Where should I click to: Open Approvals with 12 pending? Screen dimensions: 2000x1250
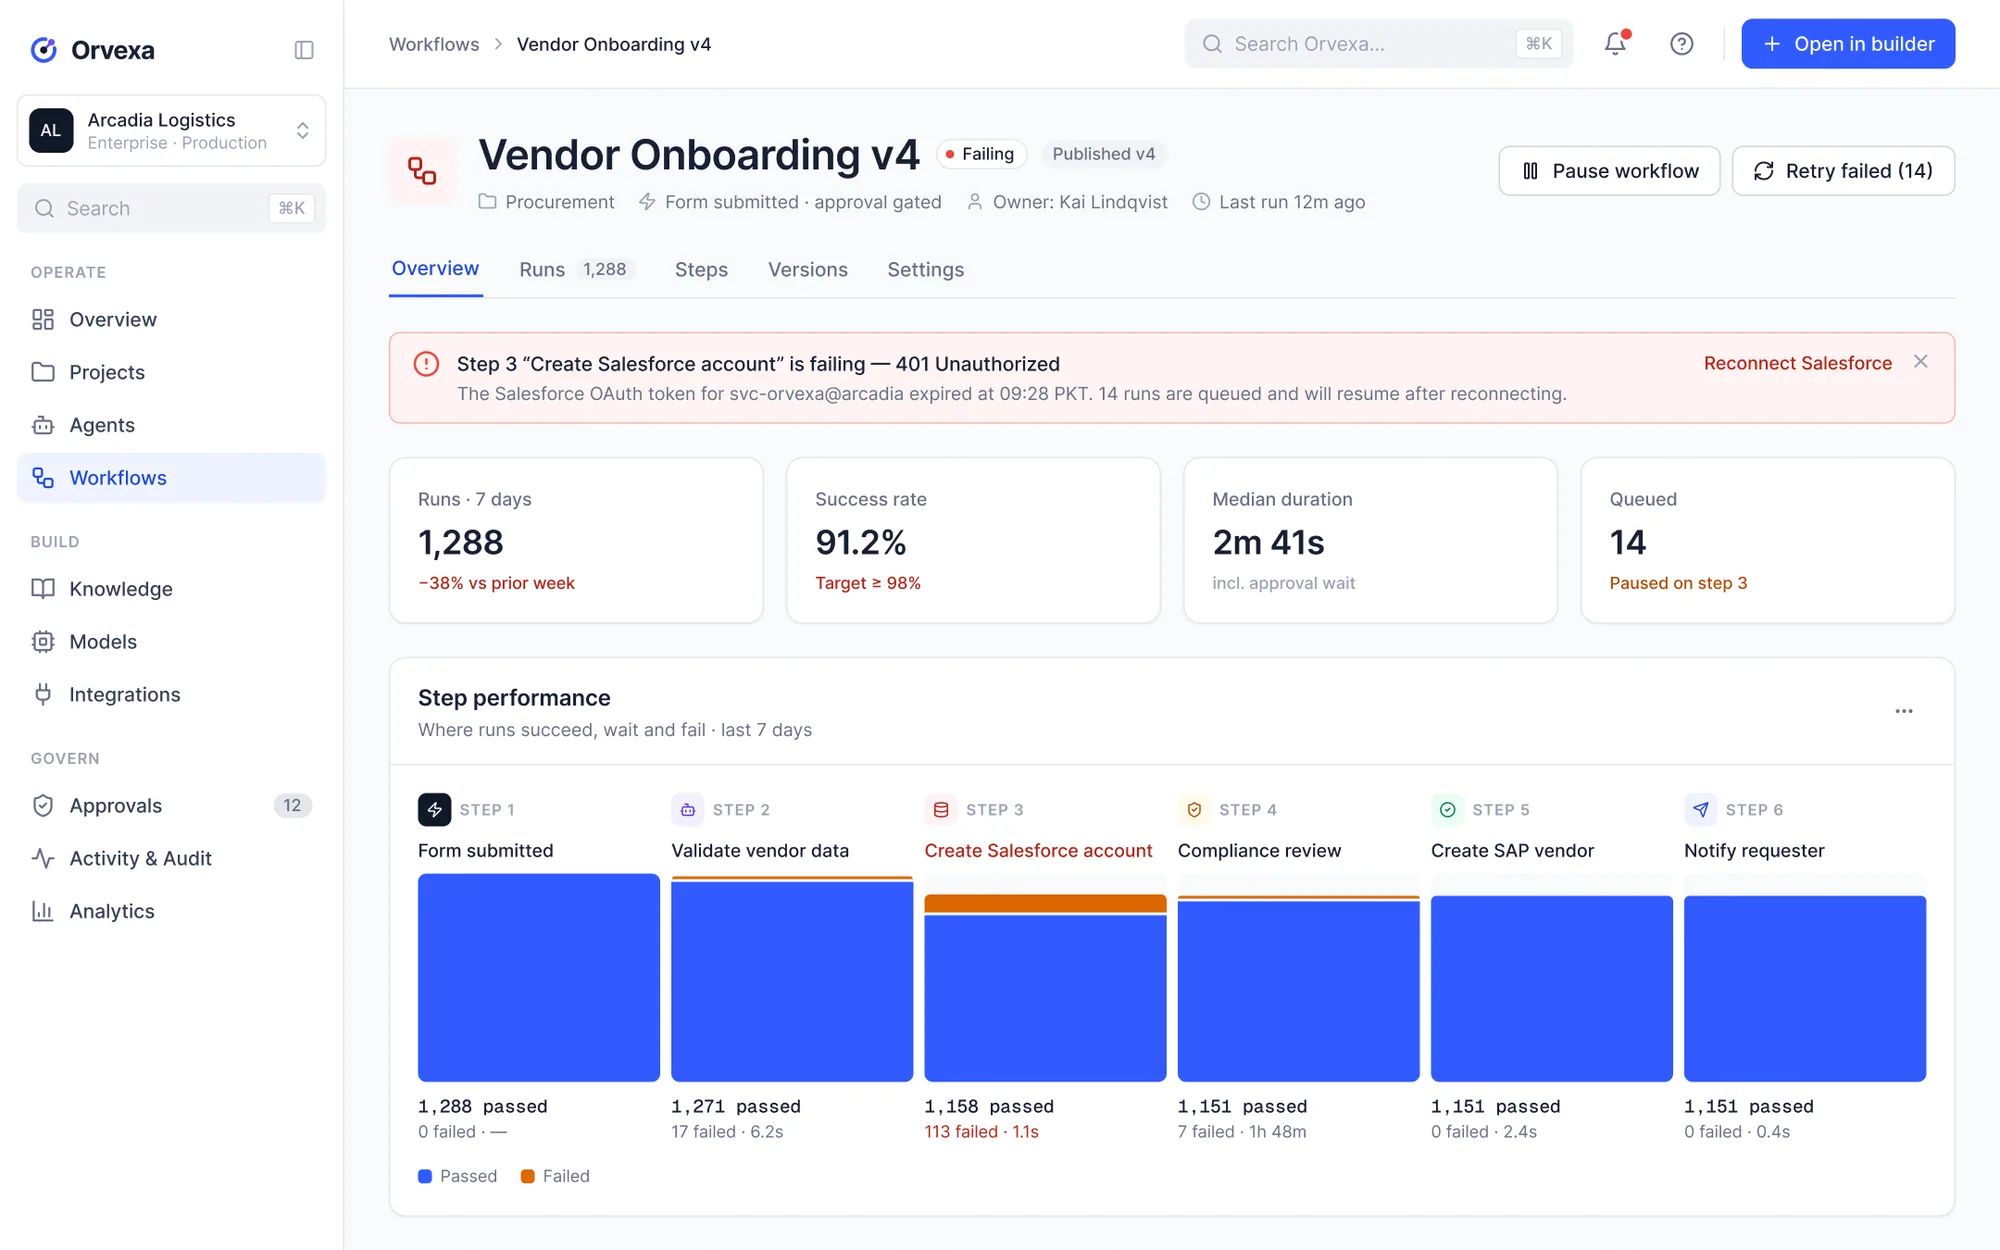click(171, 806)
